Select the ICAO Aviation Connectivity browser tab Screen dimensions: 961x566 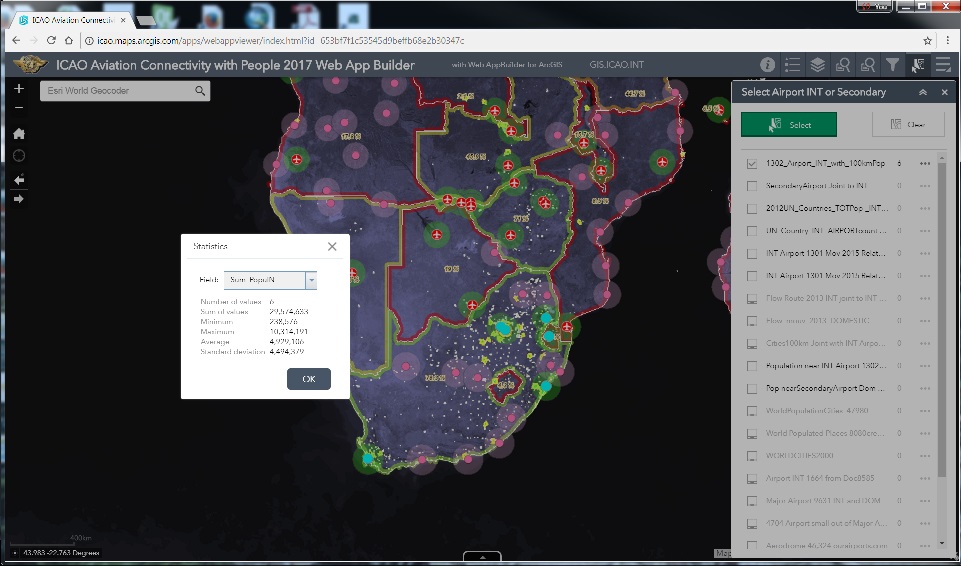pyautogui.click(x=72, y=20)
